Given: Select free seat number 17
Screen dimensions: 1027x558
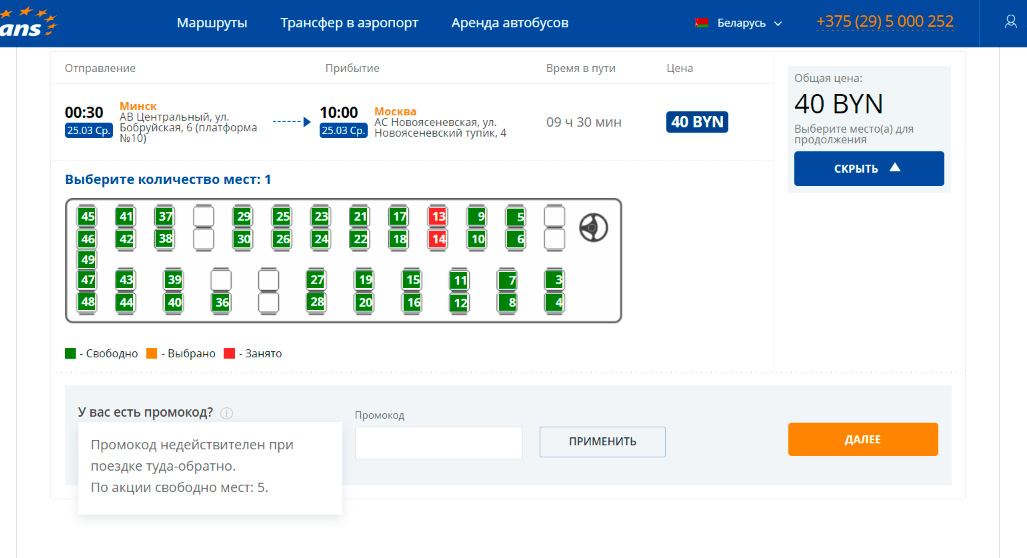Looking at the screenshot, I should coord(399,216).
